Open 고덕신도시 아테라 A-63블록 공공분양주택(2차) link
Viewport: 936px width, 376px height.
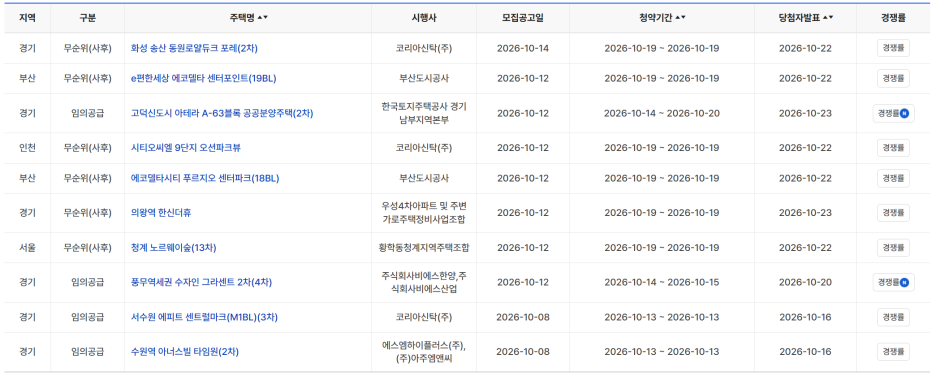[x=222, y=113]
